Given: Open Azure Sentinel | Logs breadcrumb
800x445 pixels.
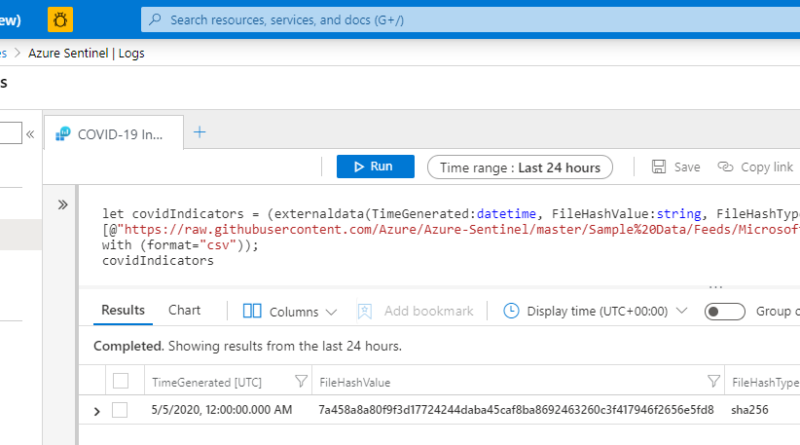Looking at the screenshot, I should click(86, 53).
